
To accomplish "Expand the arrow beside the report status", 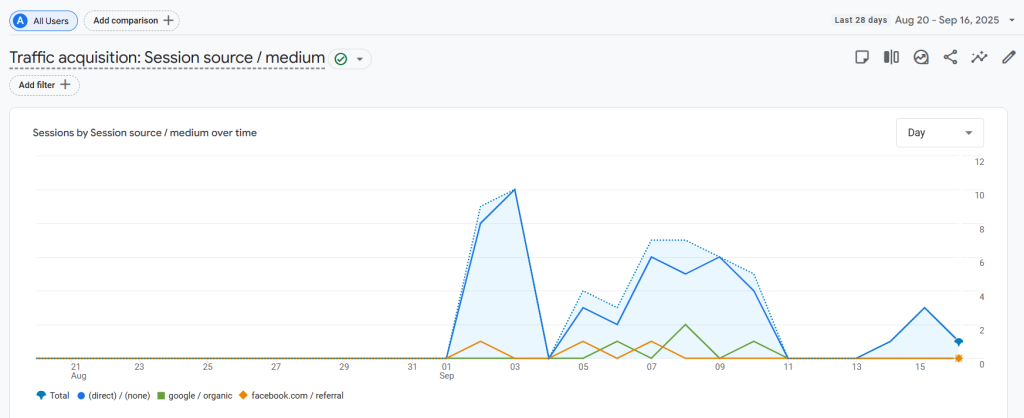I will click(360, 59).
